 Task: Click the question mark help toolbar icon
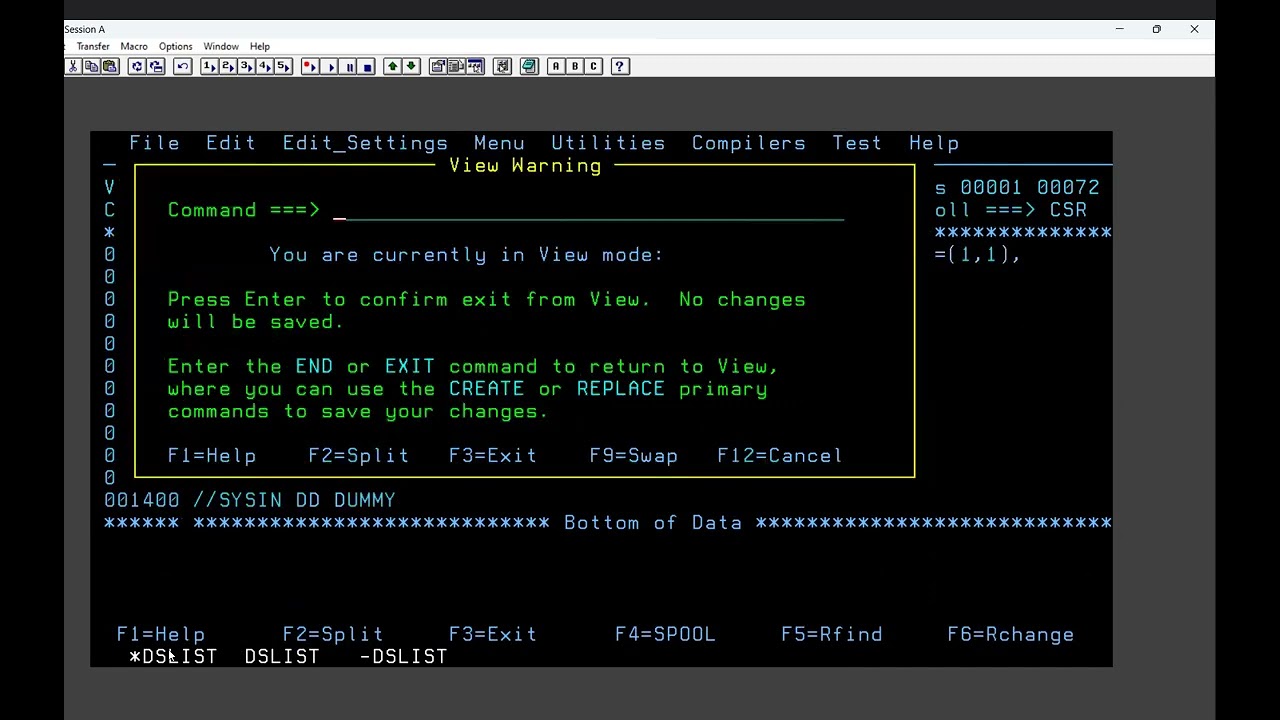click(x=620, y=66)
